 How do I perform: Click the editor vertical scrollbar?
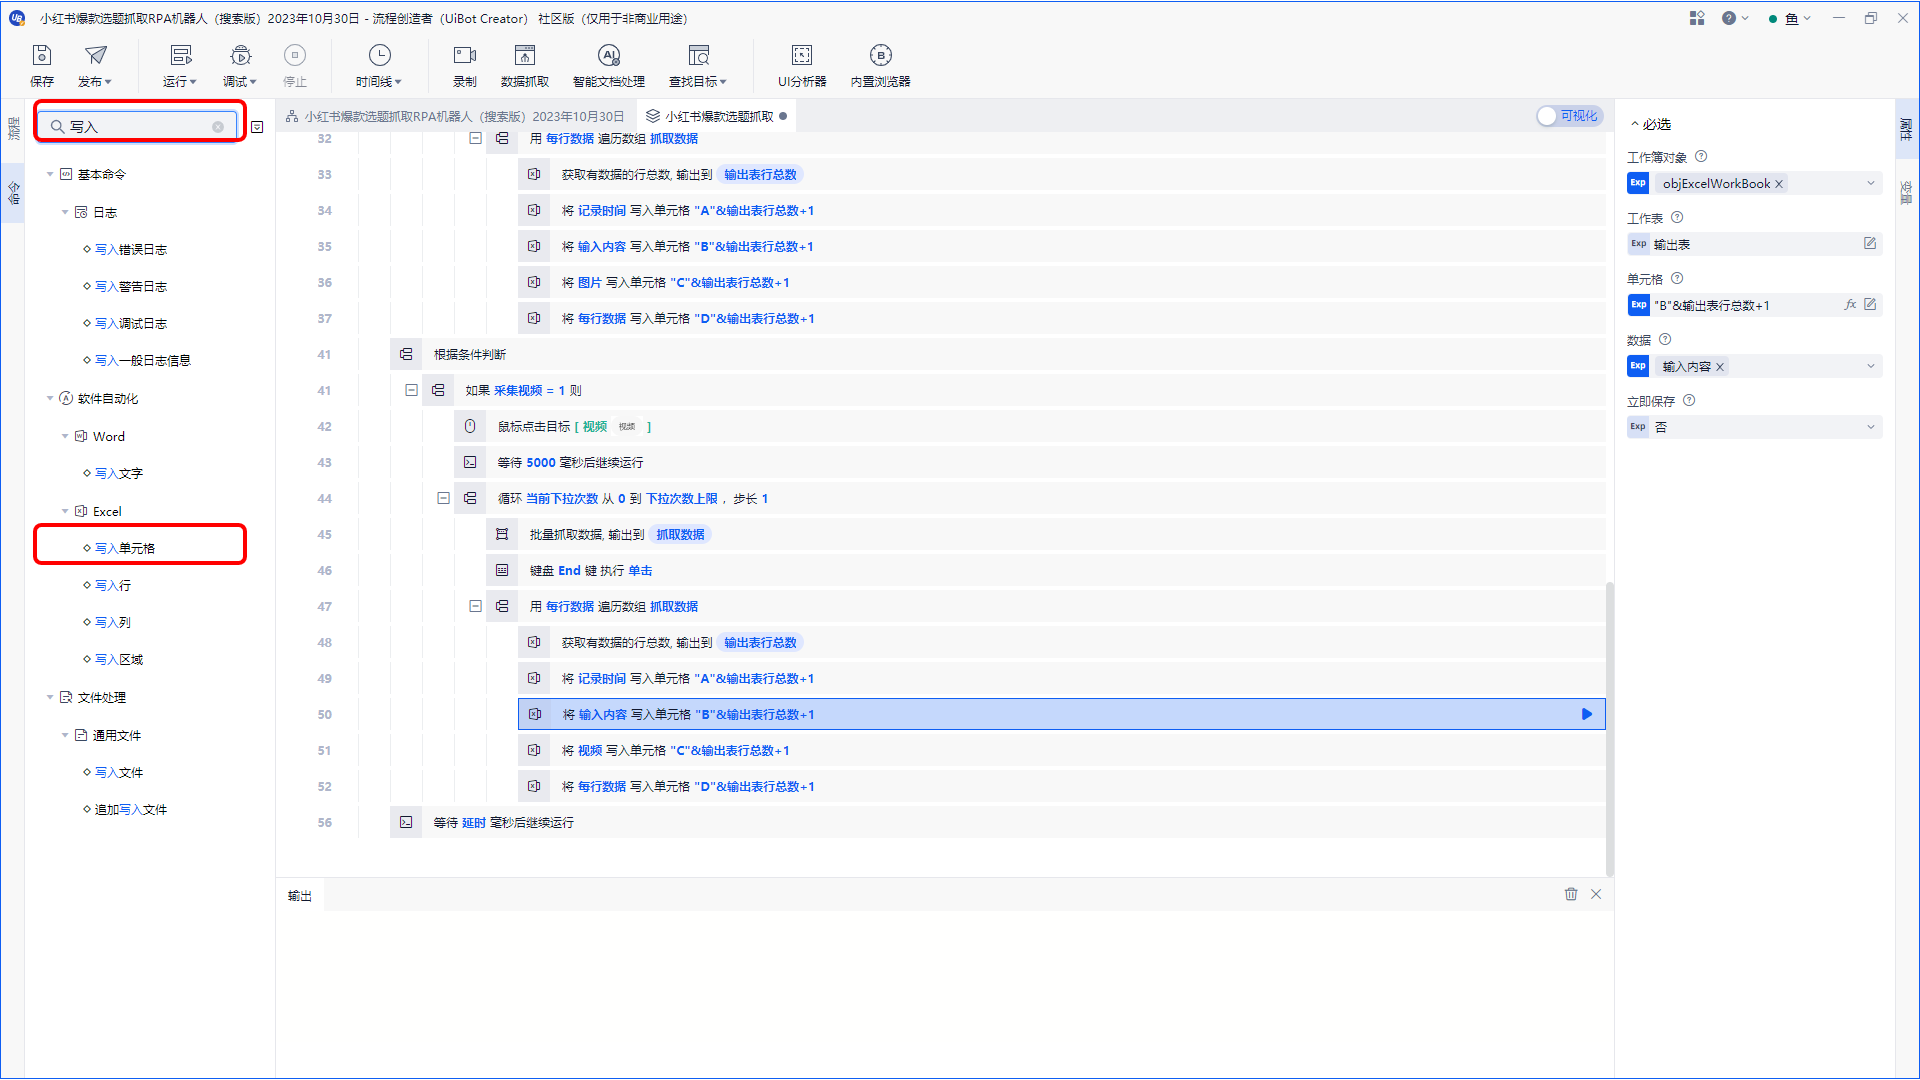point(1609,728)
